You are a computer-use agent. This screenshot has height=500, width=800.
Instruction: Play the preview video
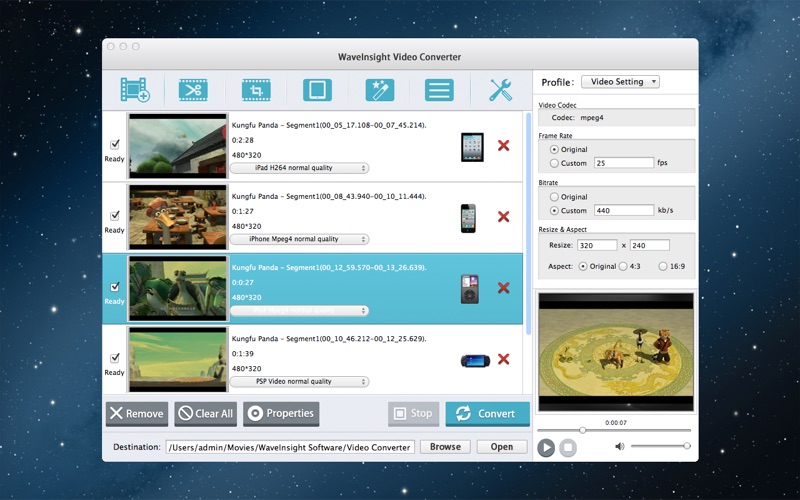pos(546,448)
